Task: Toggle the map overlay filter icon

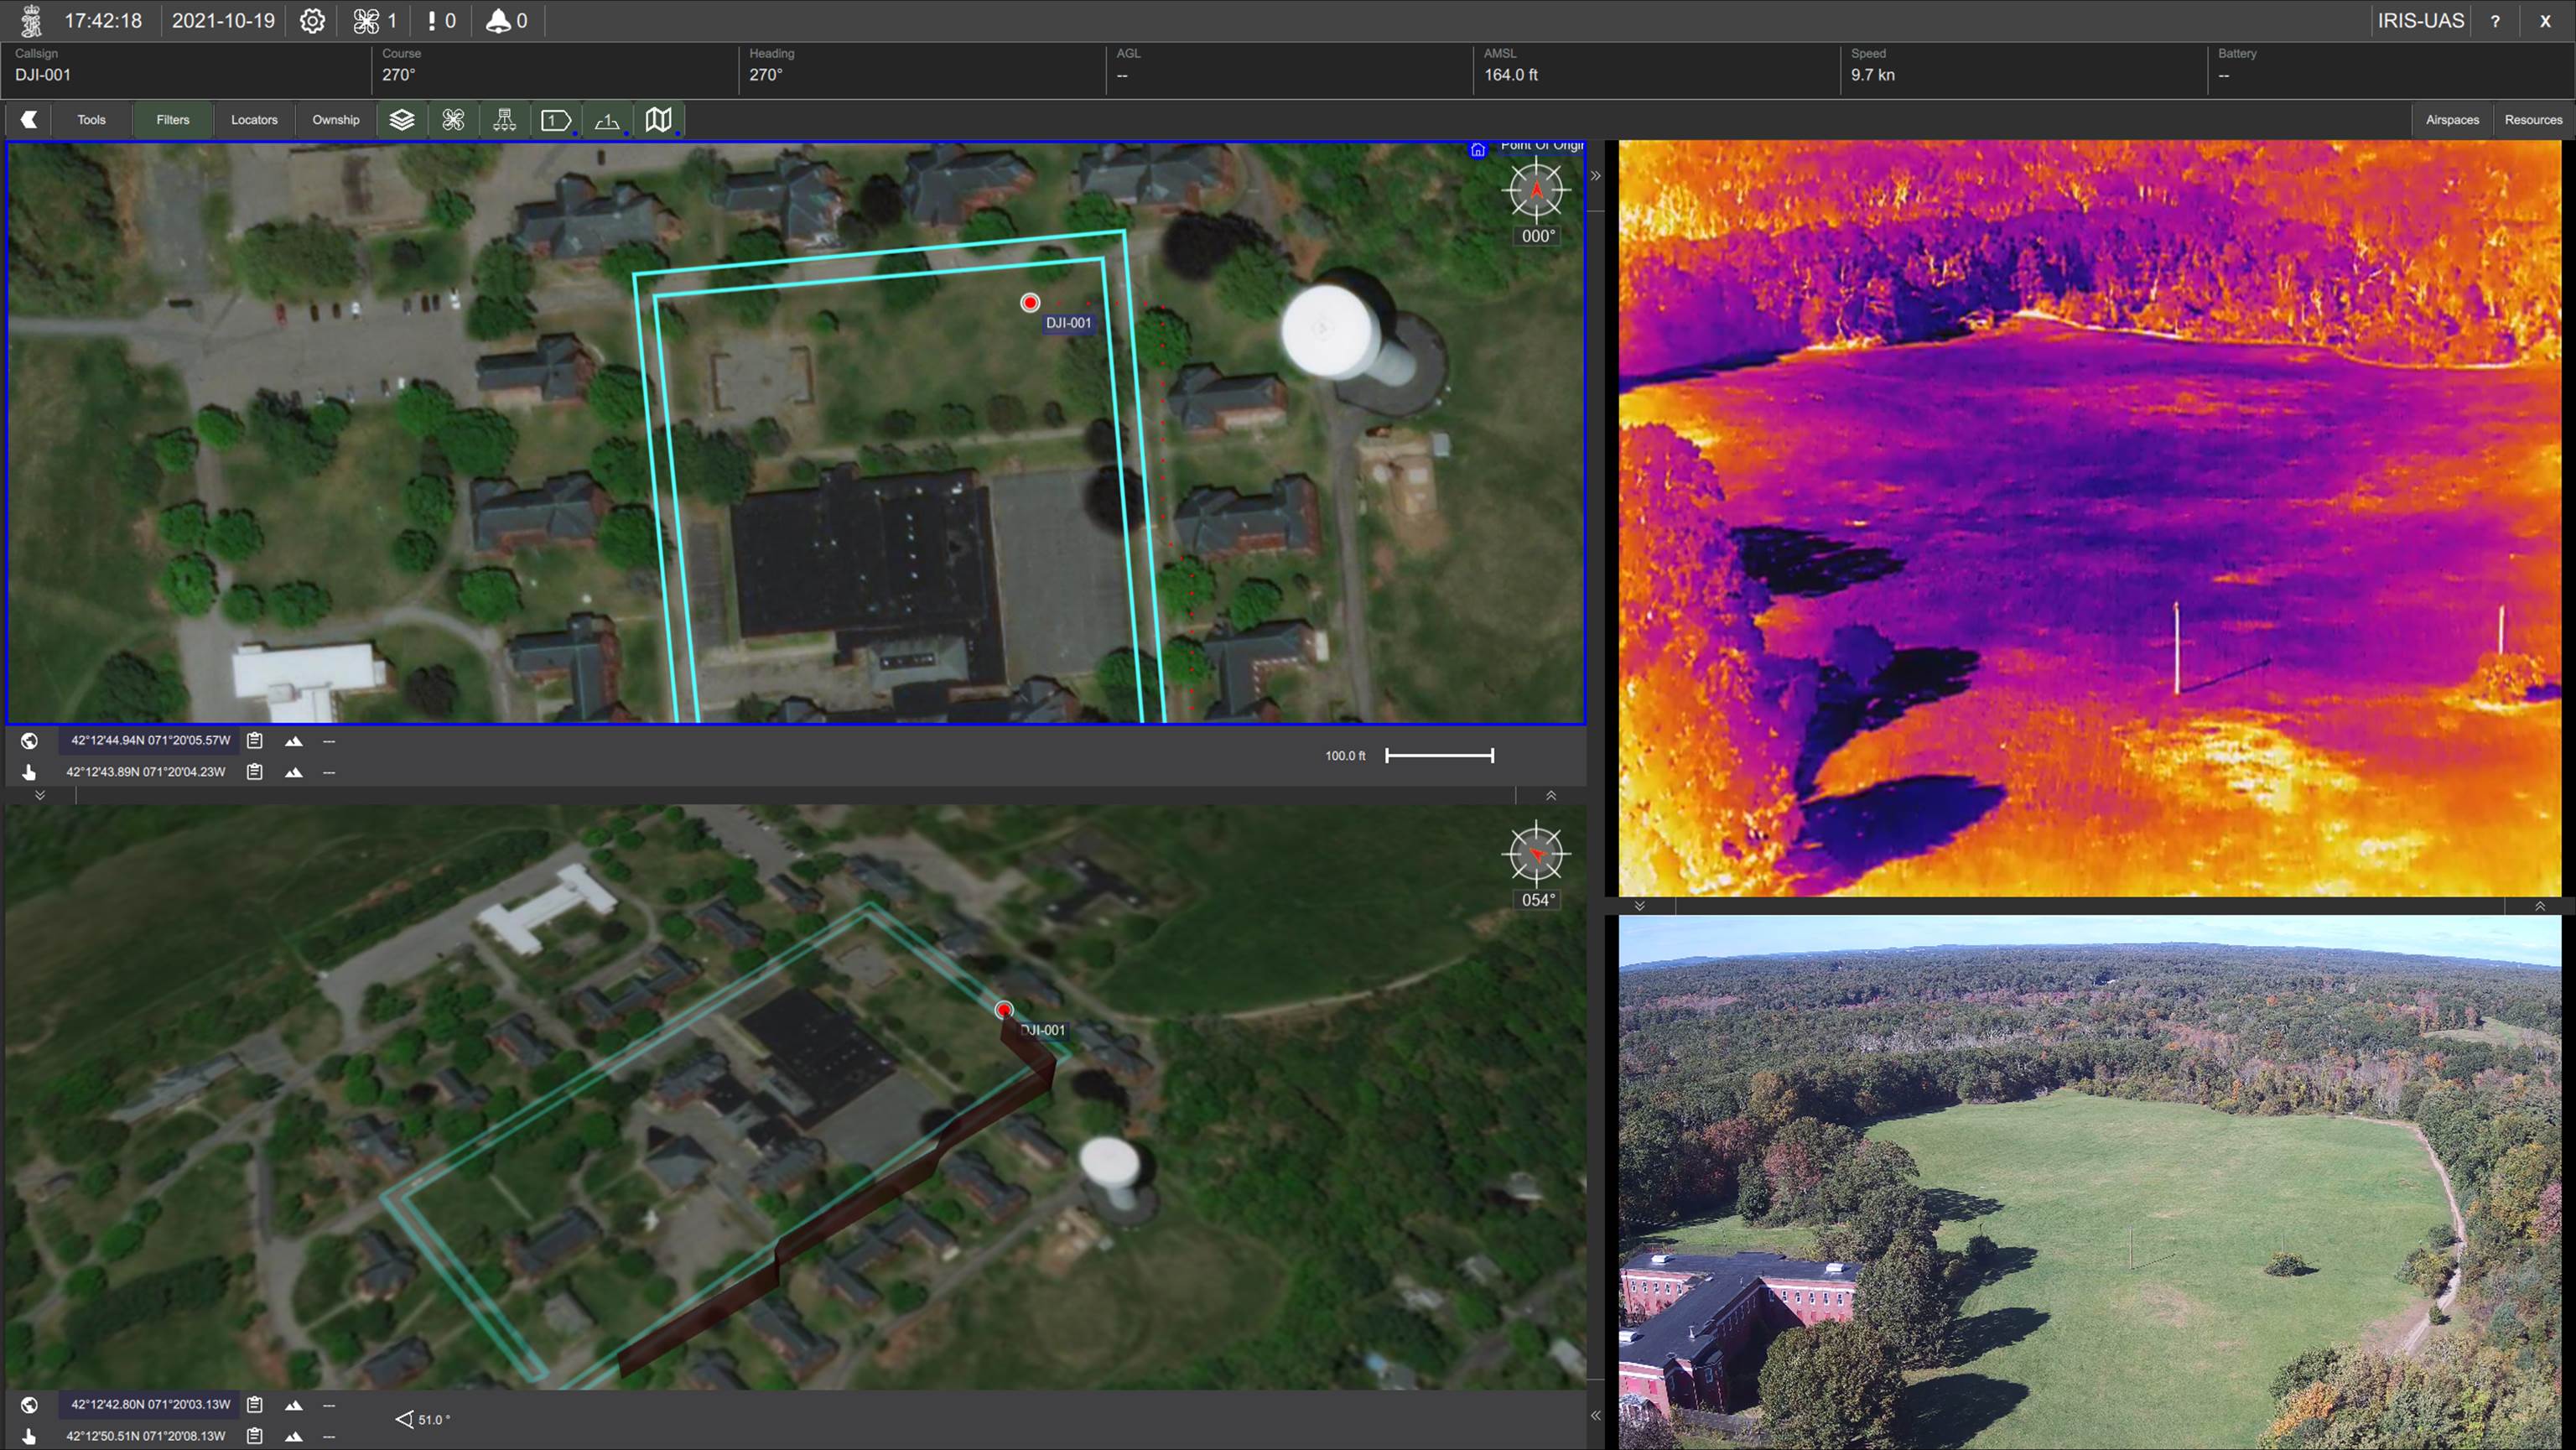Action: click(x=658, y=120)
